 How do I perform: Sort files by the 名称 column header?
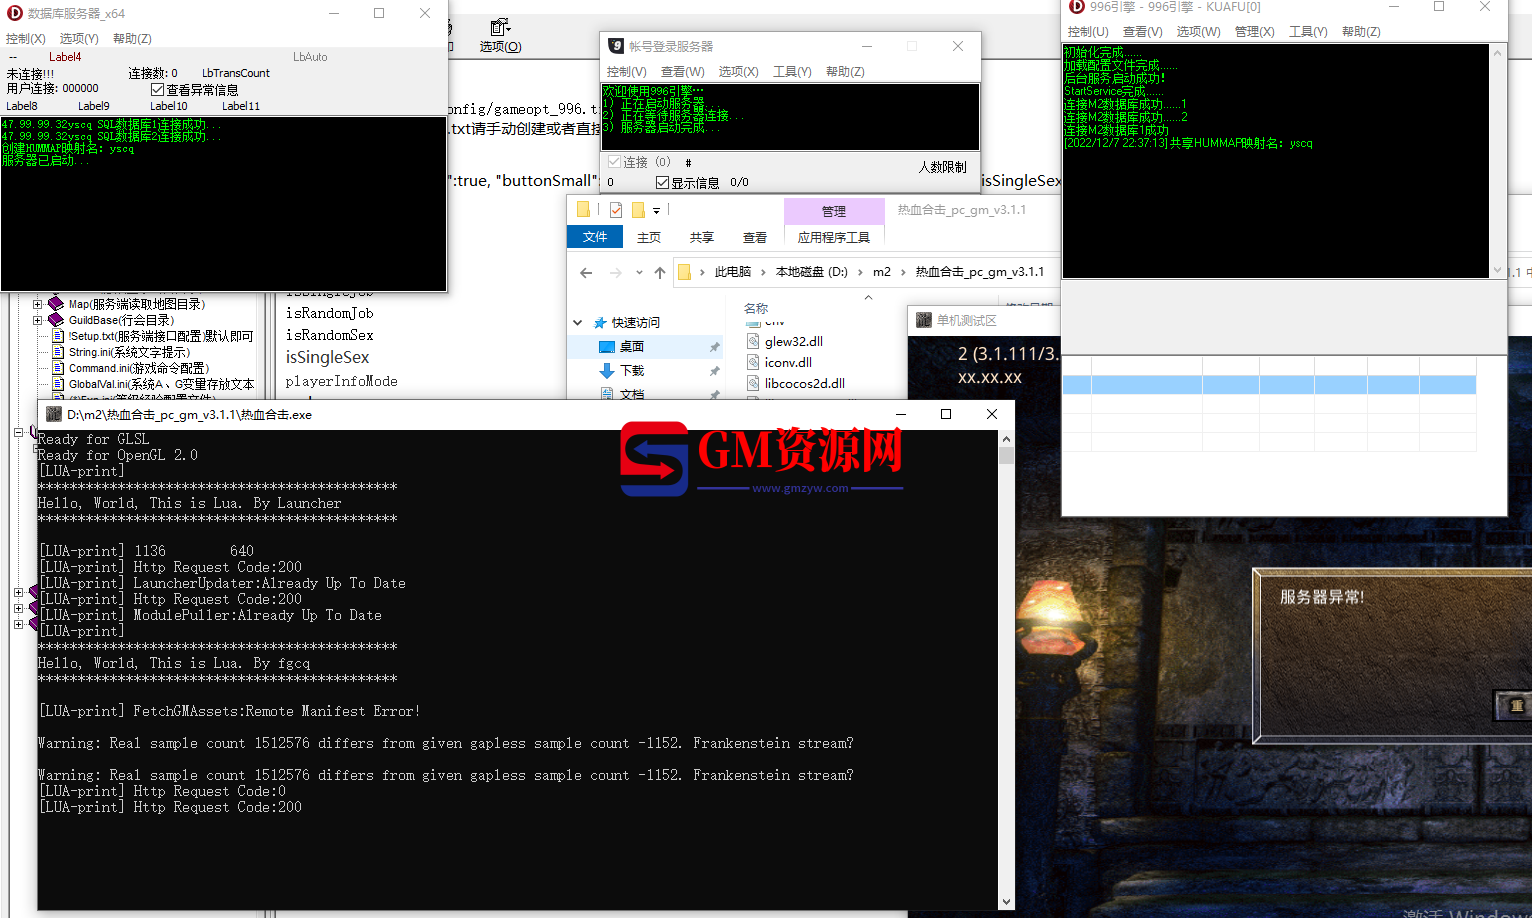click(x=756, y=308)
